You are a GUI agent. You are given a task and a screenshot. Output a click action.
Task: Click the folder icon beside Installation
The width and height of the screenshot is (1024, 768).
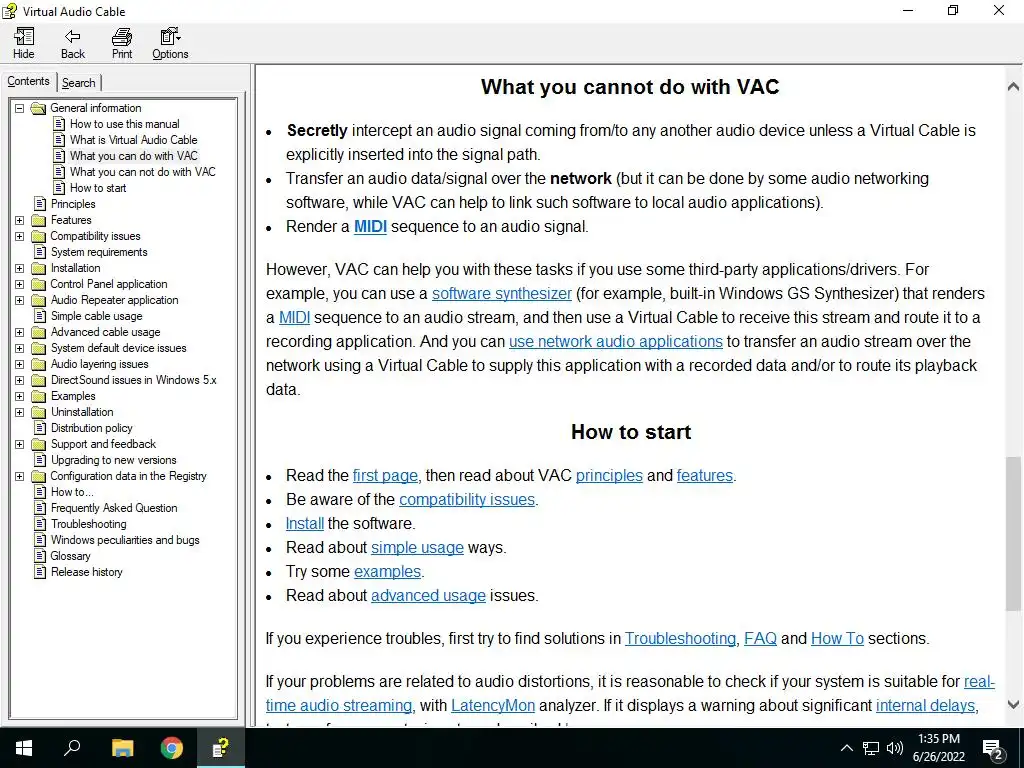pos(39,268)
